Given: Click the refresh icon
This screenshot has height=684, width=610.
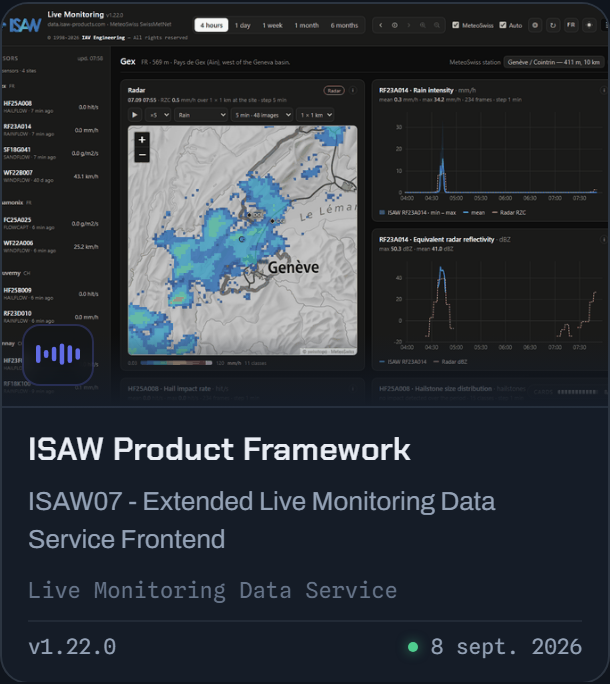Looking at the screenshot, I should pyautogui.click(x=553, y=25).
